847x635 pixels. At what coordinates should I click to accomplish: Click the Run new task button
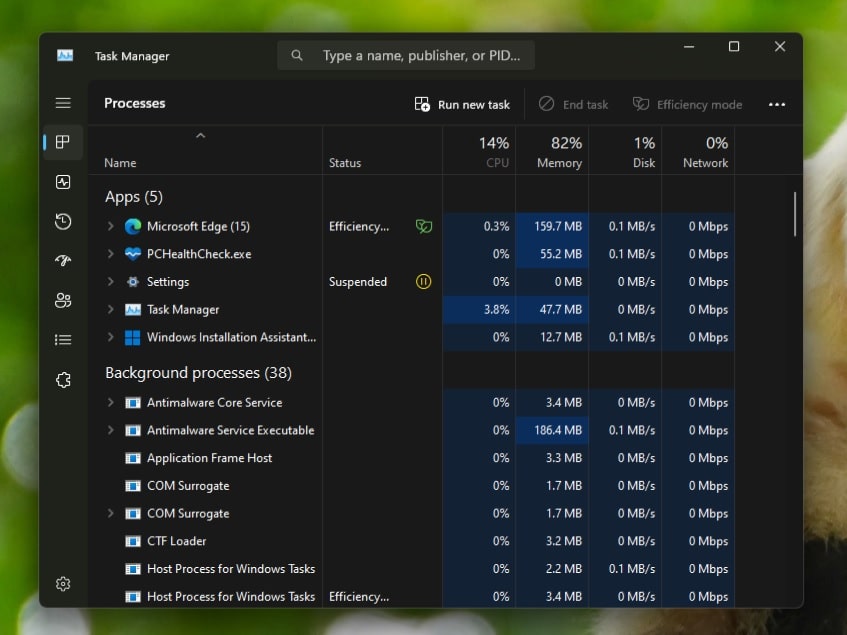(x=462, y=104)
